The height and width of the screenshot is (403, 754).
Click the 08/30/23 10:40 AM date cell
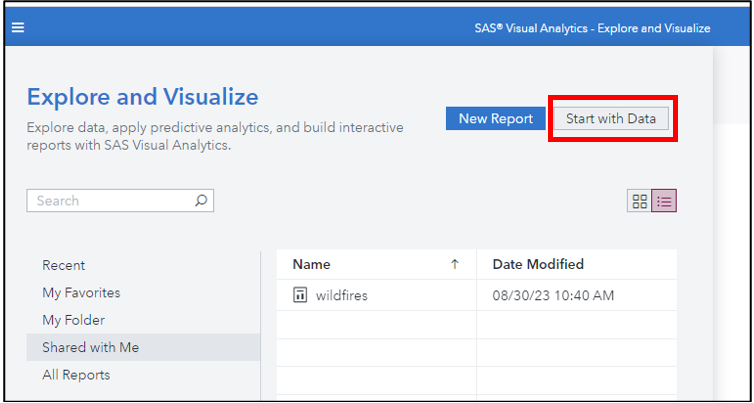coord(553,295)
